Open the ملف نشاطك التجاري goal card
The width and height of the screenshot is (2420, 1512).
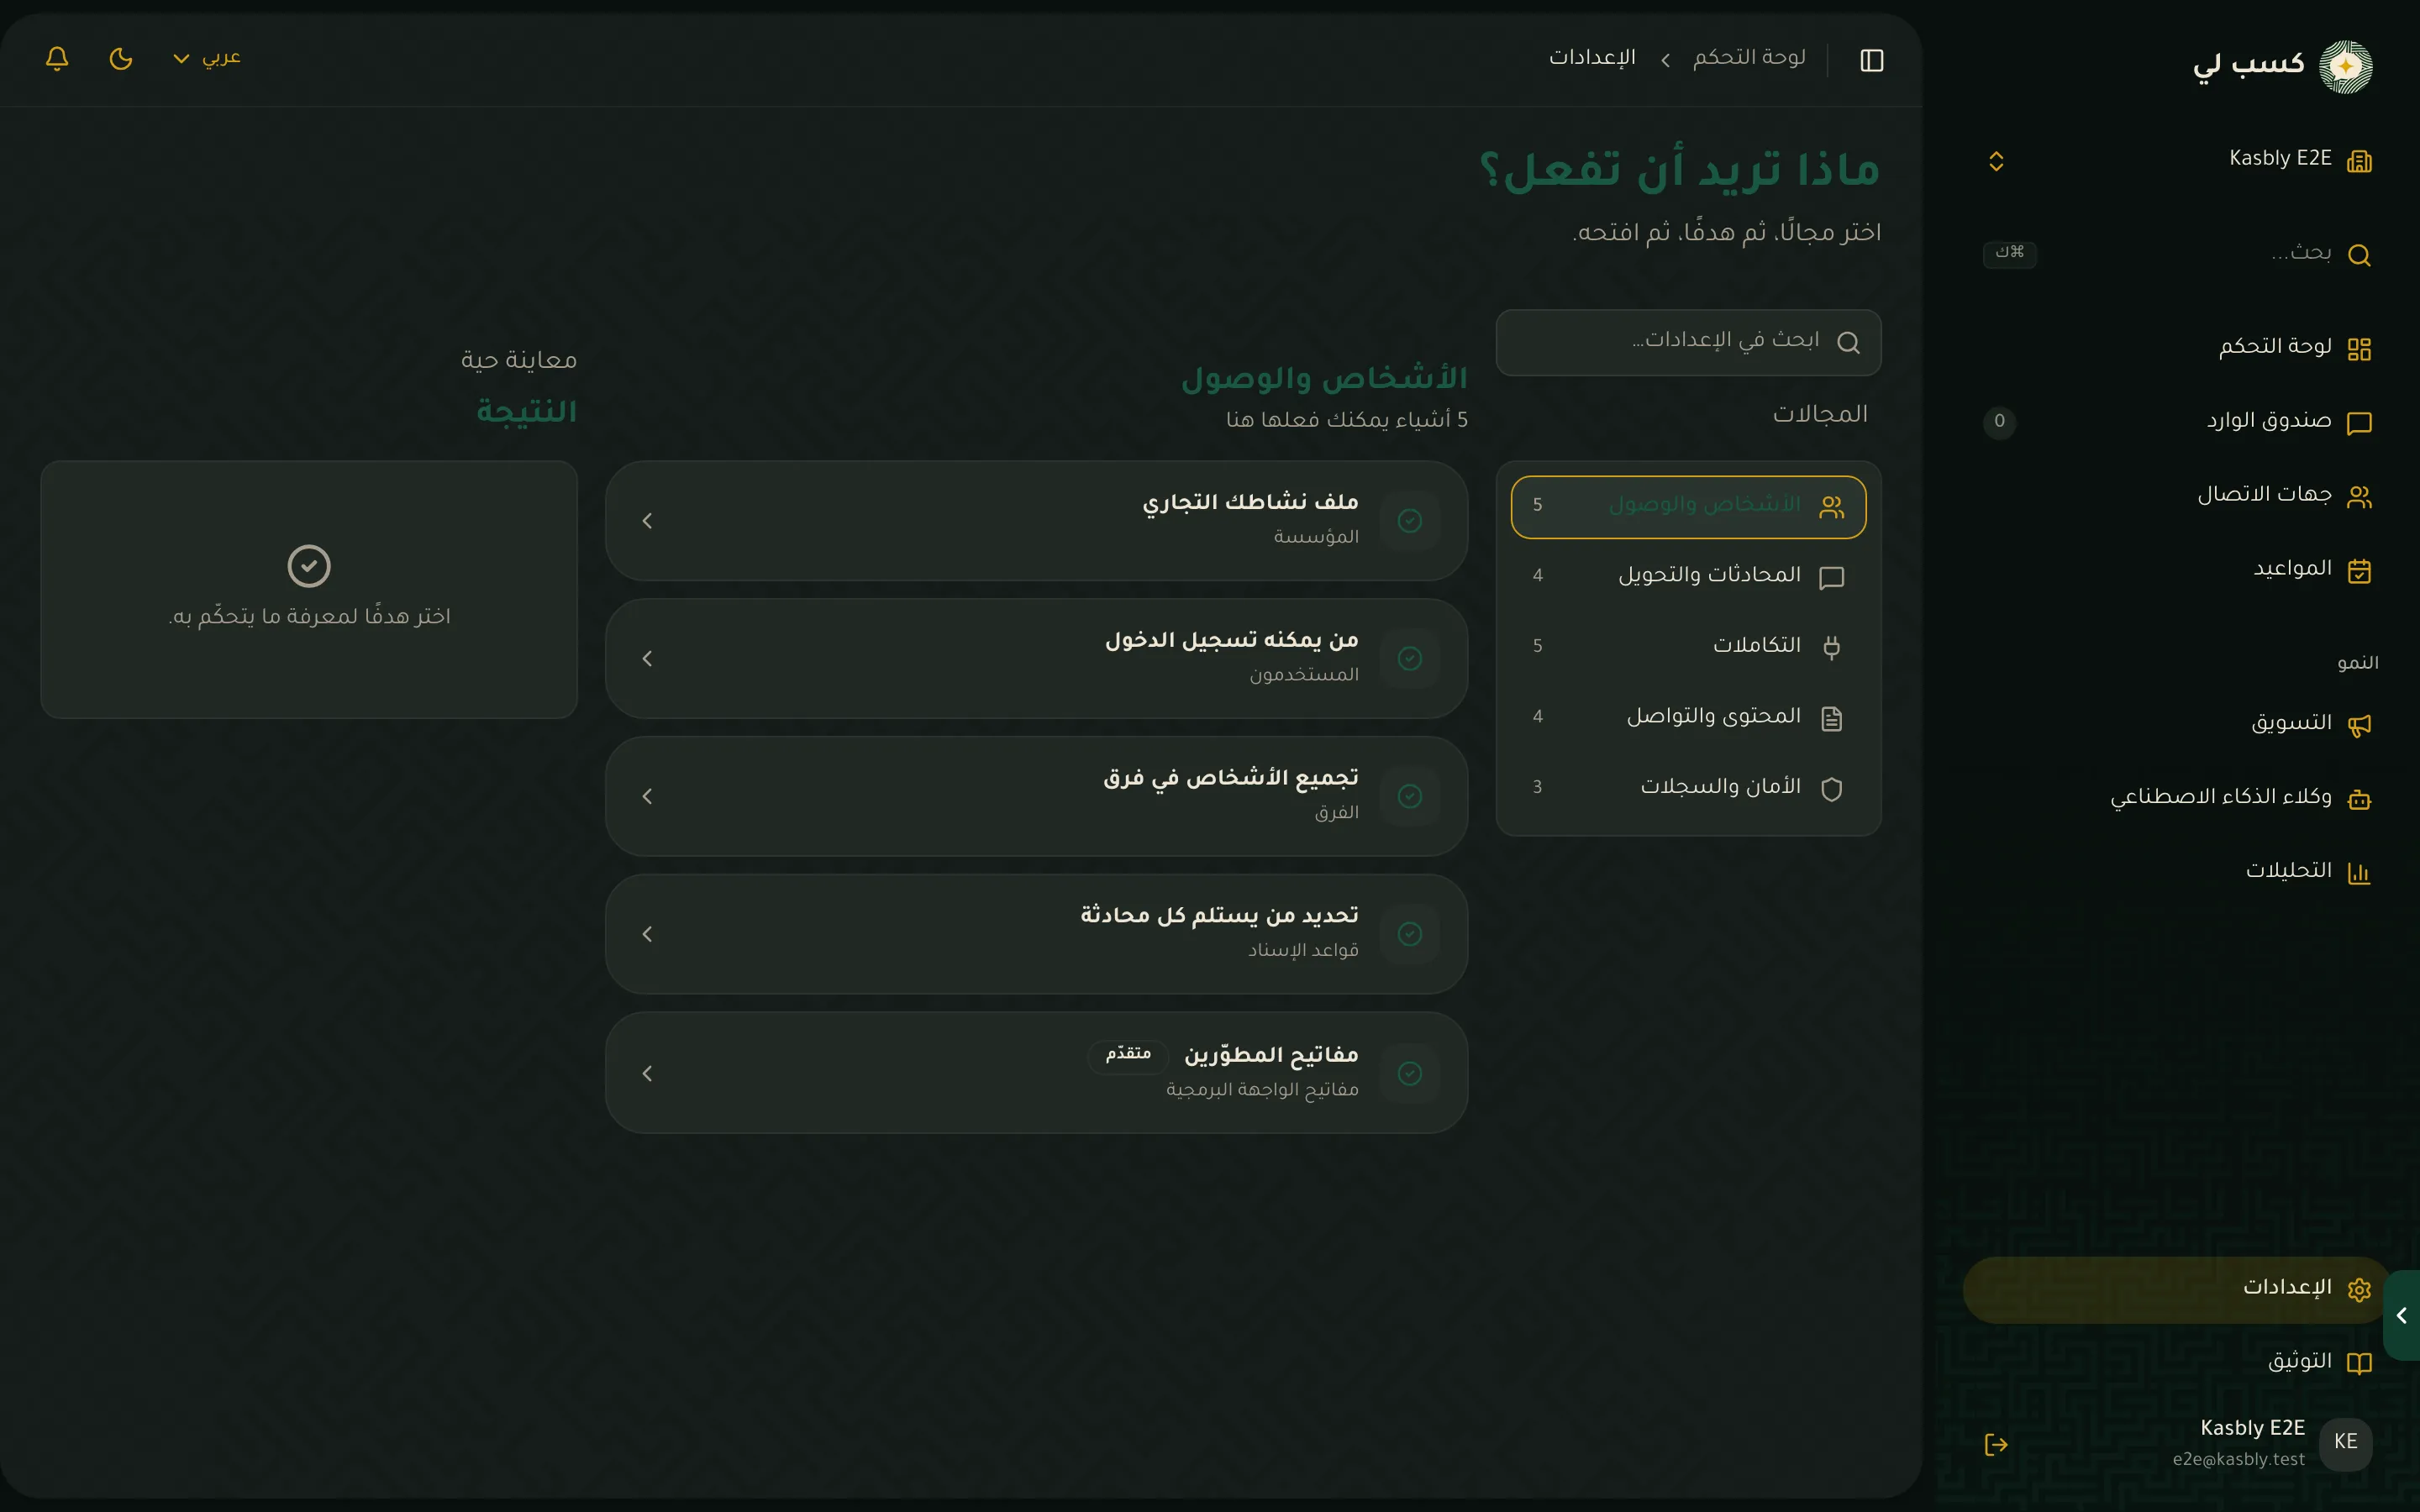click(x=1036, y=520)
